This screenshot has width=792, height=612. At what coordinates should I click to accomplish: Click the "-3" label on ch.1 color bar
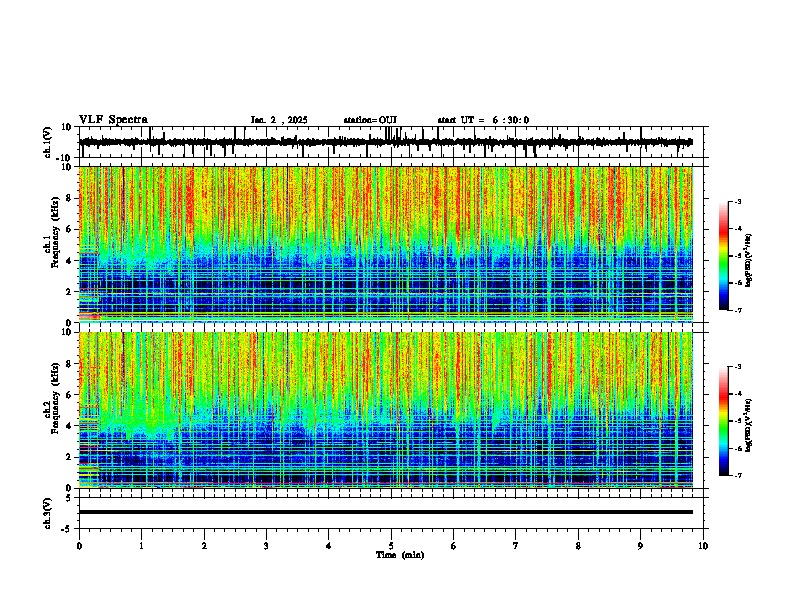coord(738,201)
